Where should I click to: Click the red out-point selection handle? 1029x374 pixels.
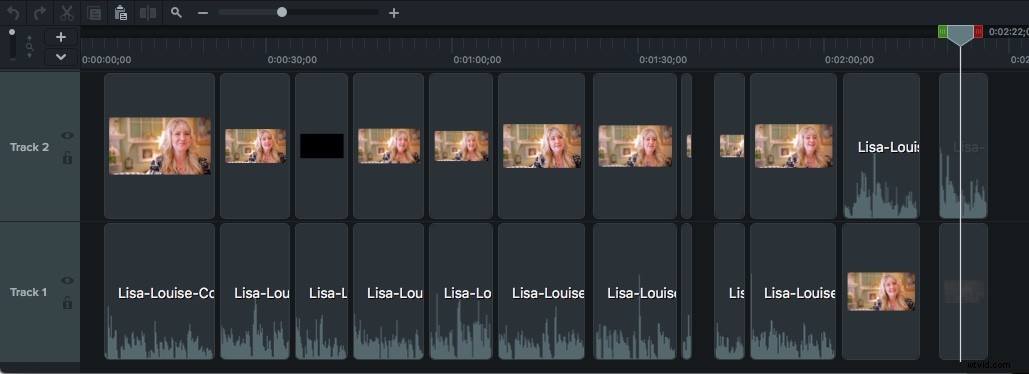978,31
